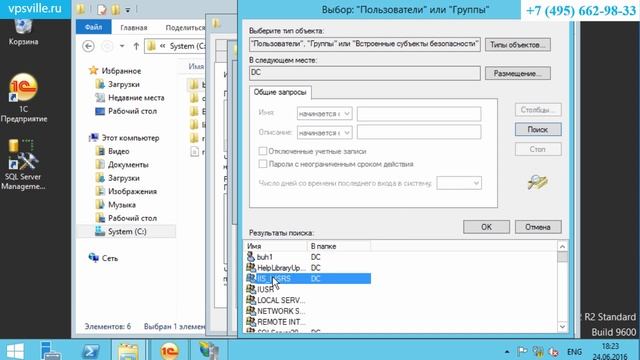Open the Action Center flag tray icon
640x360 pixels.
[522, 351]
